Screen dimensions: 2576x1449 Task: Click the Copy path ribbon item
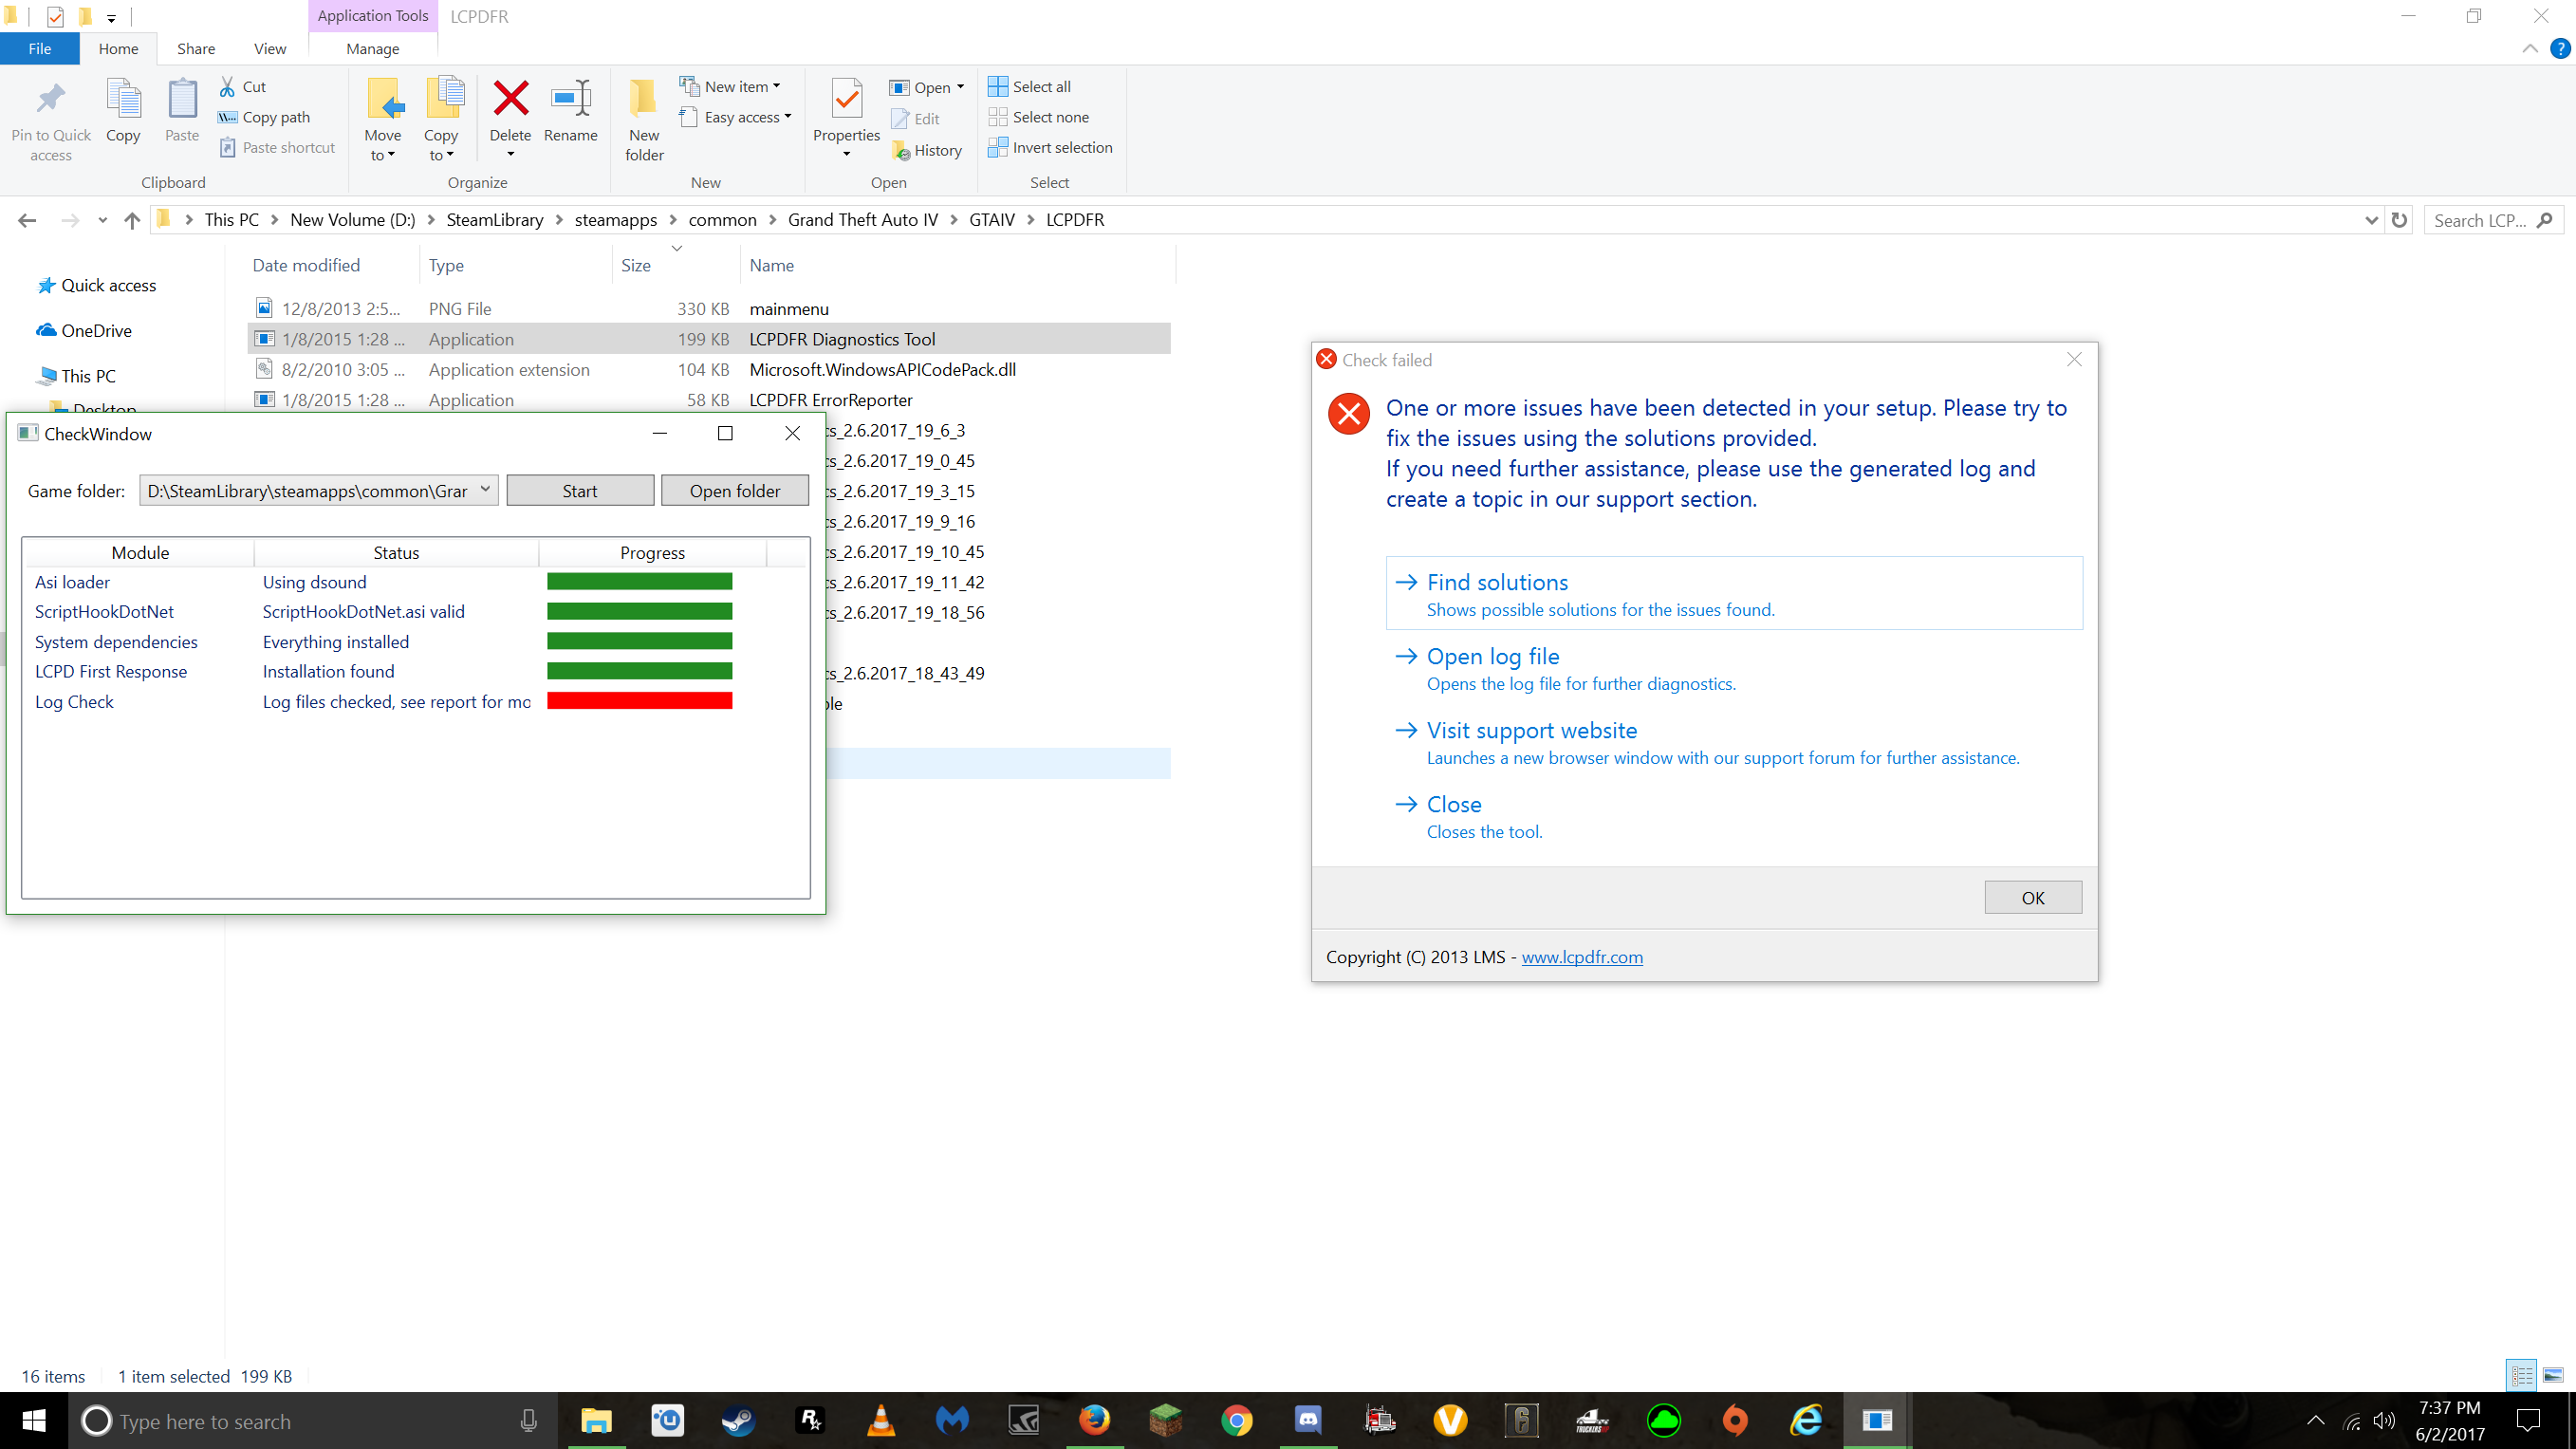pos(265,117)
